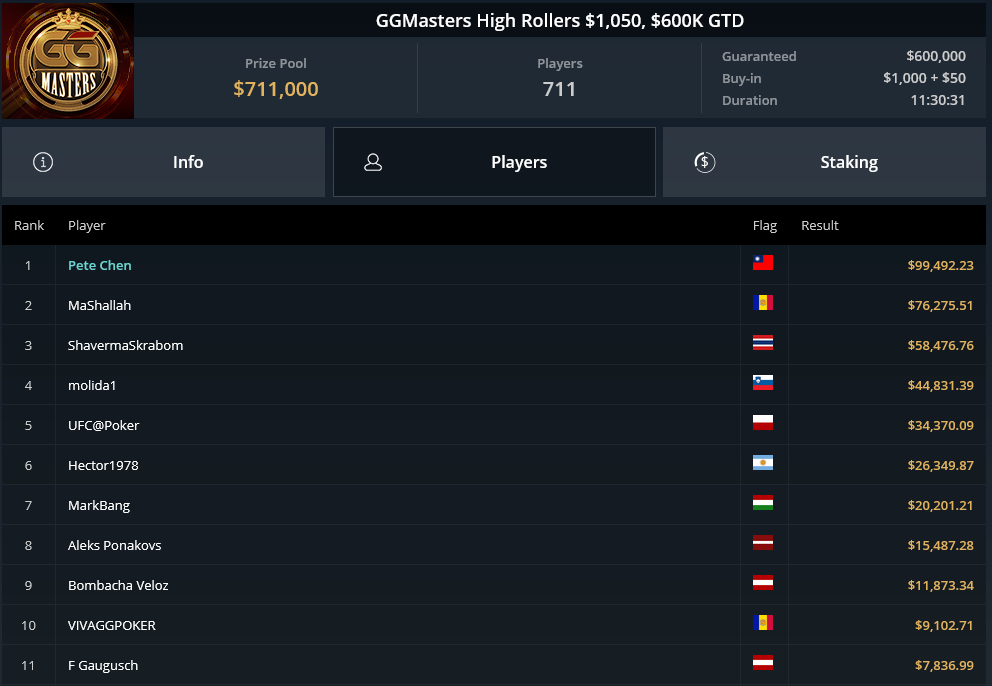992x686 pixels.
Task: Click the $1,000 + $50 buy-in value
Action: 924,78
